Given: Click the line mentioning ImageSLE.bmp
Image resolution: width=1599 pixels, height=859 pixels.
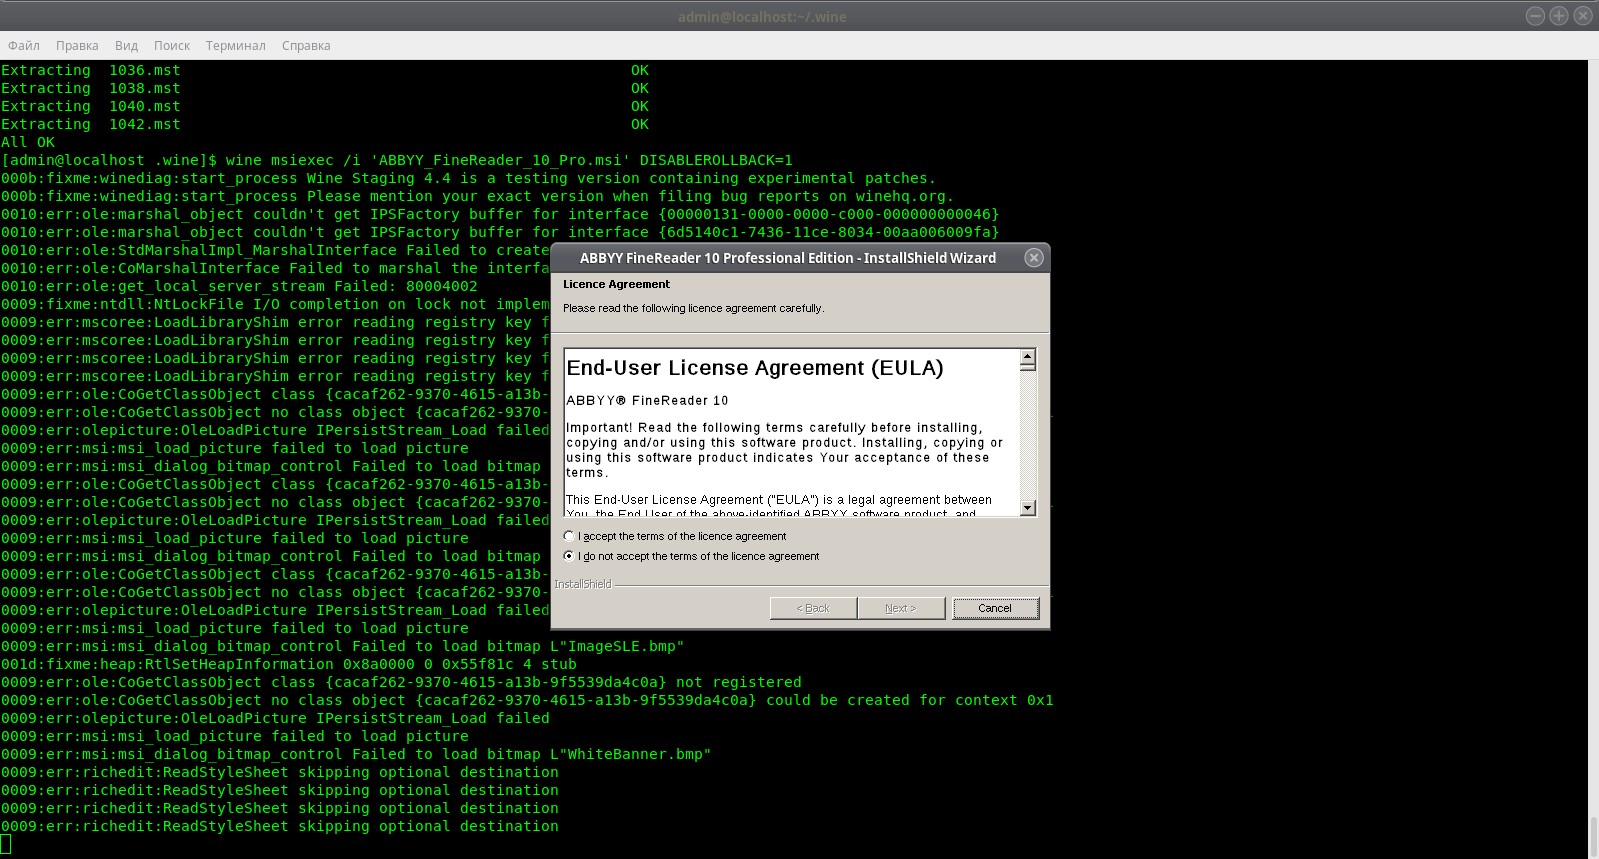Looking at the screenshot, I should point(342,646).
